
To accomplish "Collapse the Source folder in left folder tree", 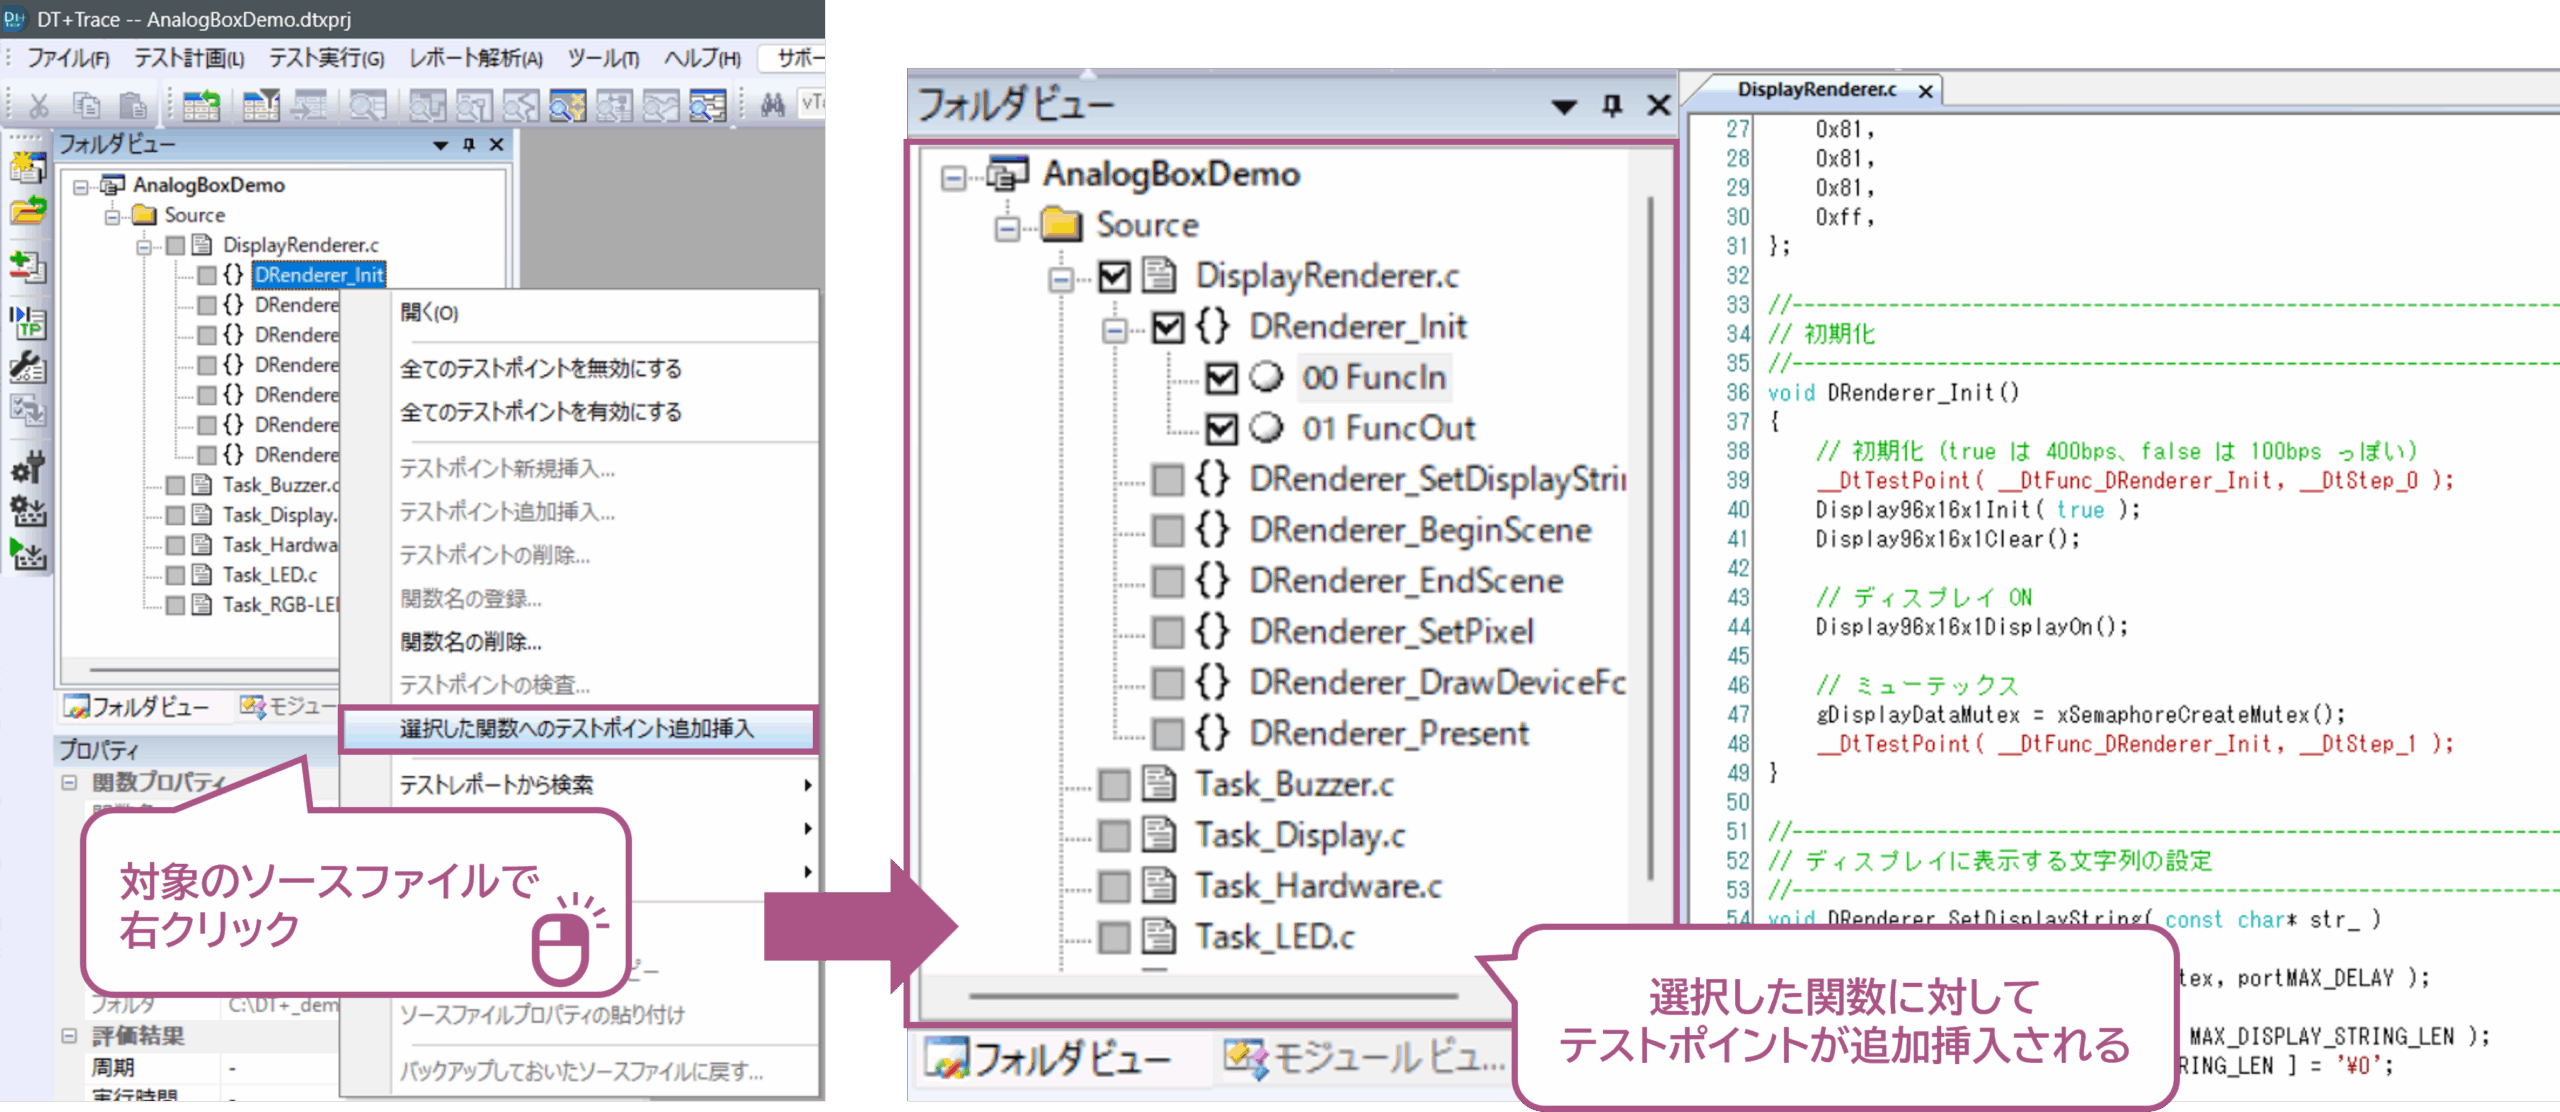I will (113, 216).
